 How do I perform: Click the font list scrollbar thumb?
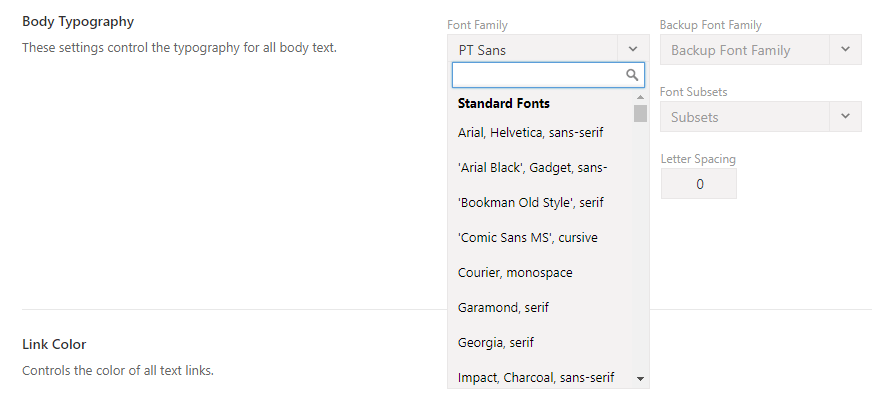(640, 111)
